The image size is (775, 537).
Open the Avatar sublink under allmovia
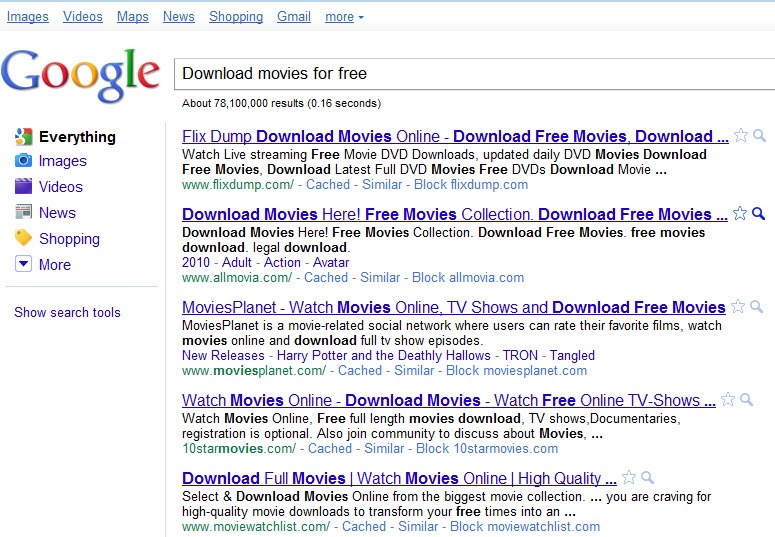tap(331, 263)
